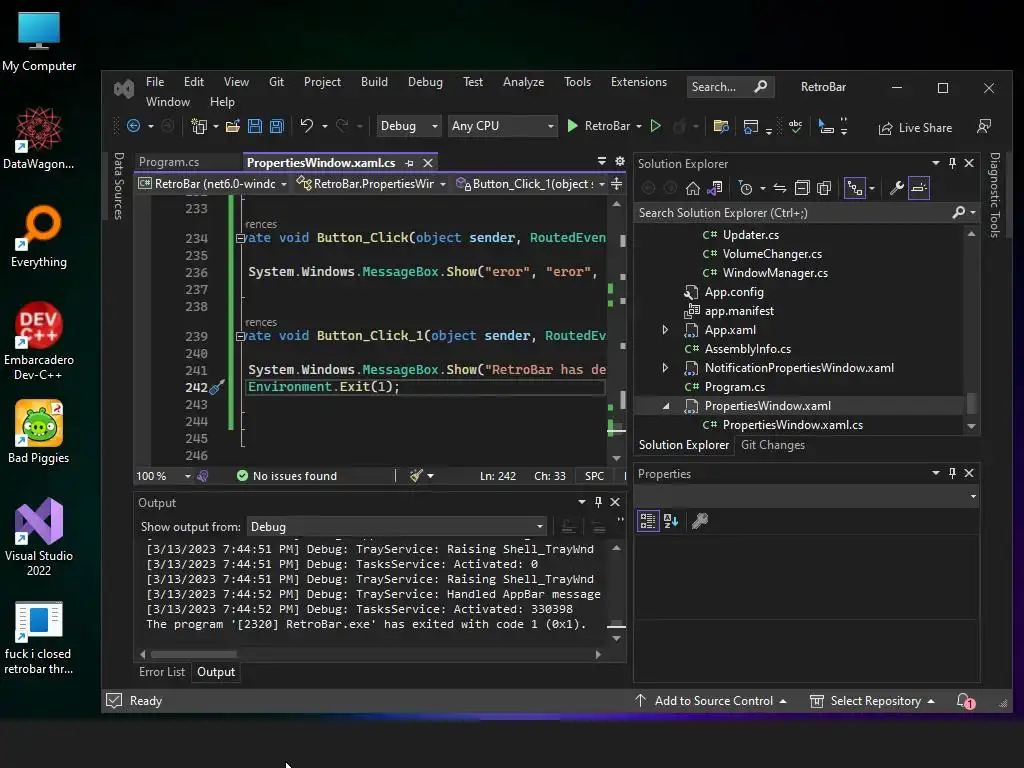This screenshot has width=1024, height=768.
Task: Select Program.cs in Solution Explorer
Action: pyautogui.click(x=734, y=387)
